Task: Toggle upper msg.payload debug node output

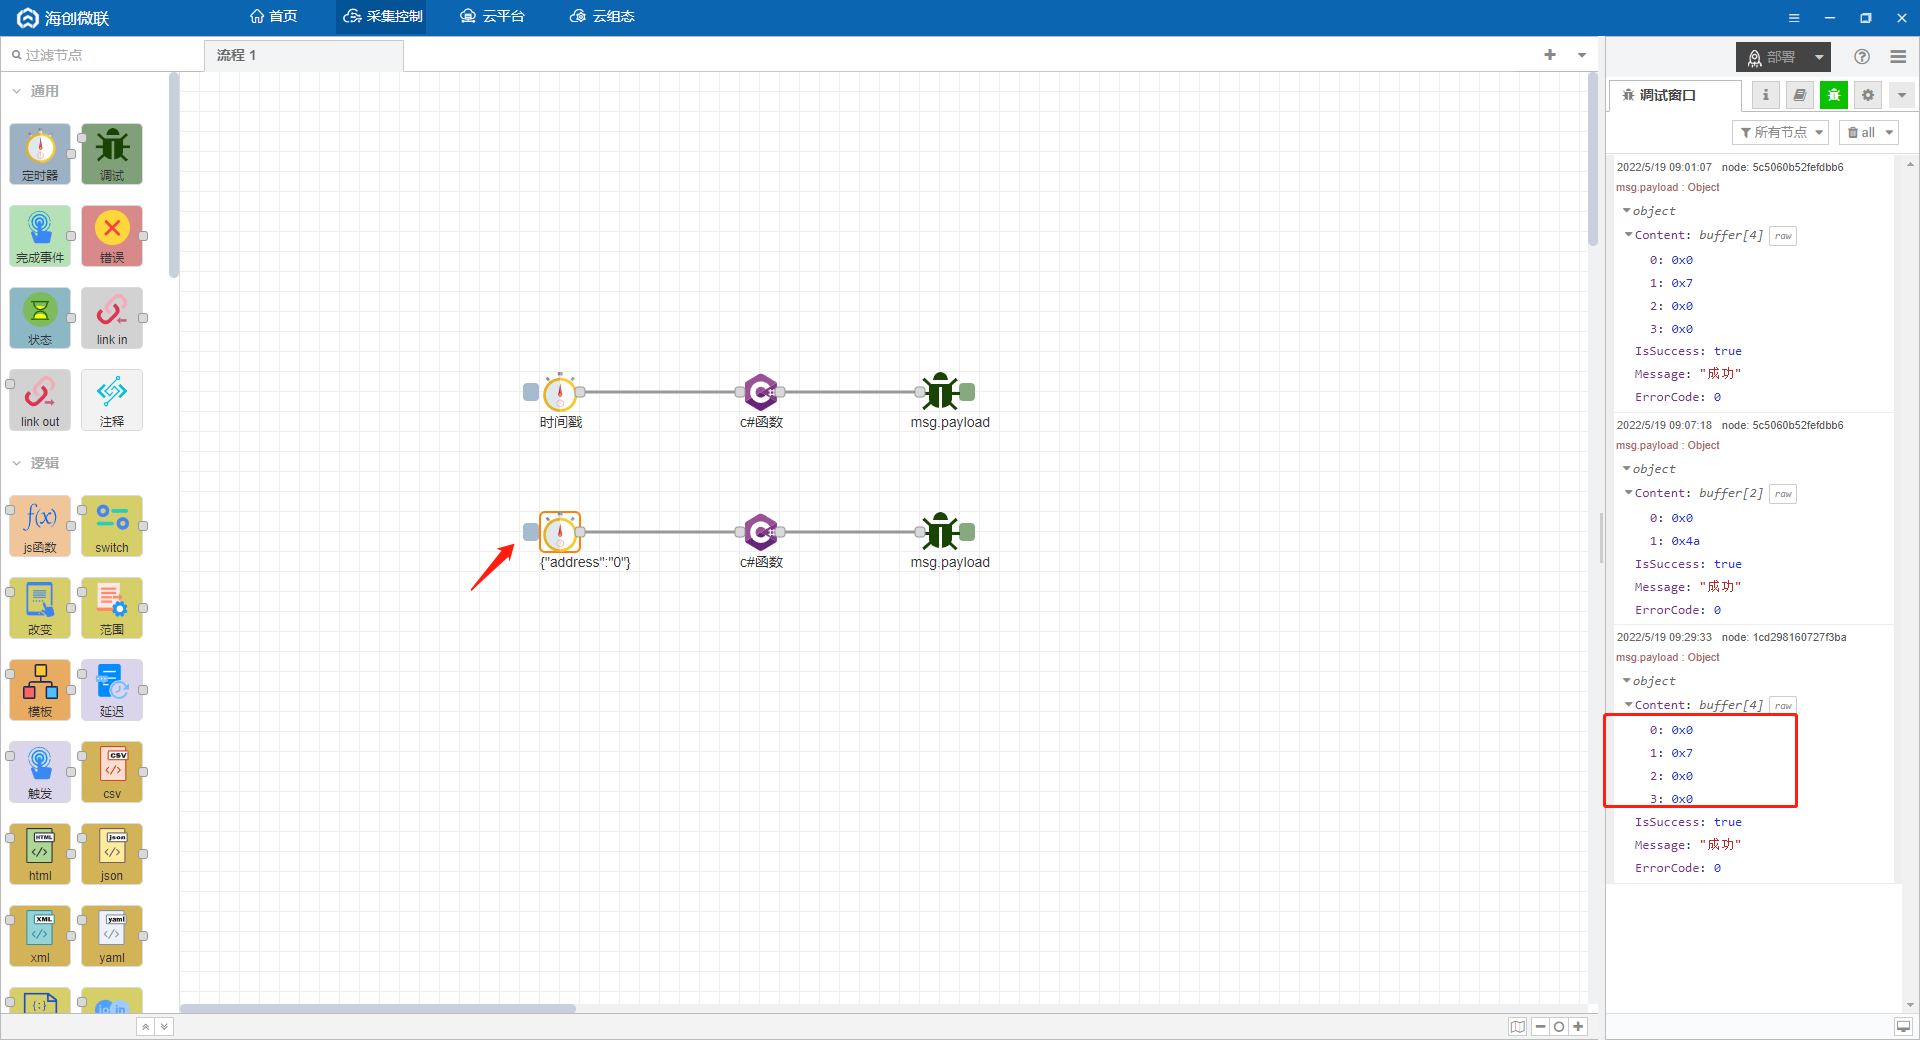Action: click(x=968, y=392)
